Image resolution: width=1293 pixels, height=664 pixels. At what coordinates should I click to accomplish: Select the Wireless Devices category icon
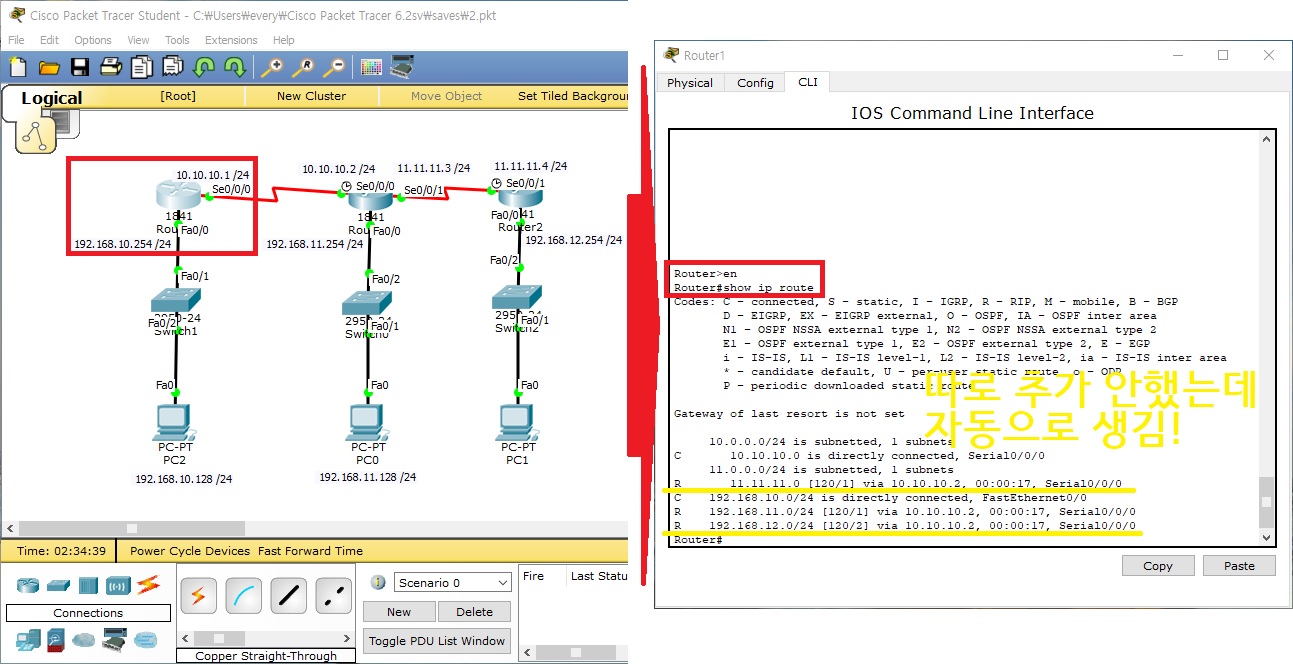[x=118, y=585]
